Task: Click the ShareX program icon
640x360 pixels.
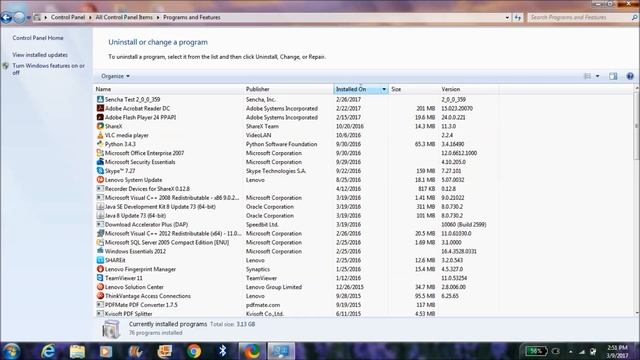Action: click(x=100, y=126)
